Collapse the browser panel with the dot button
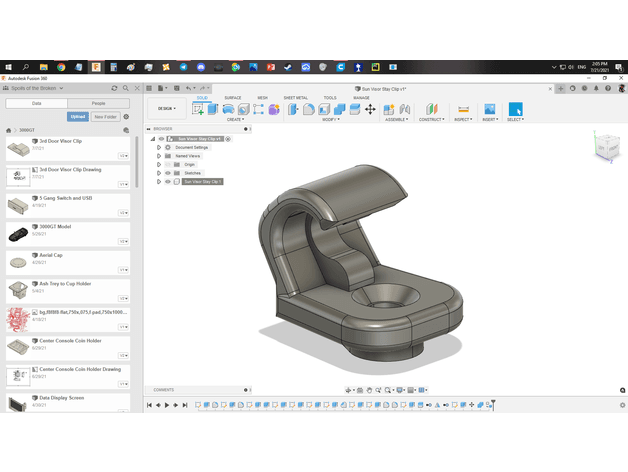628x472 pixels. (x=246, y=129)
